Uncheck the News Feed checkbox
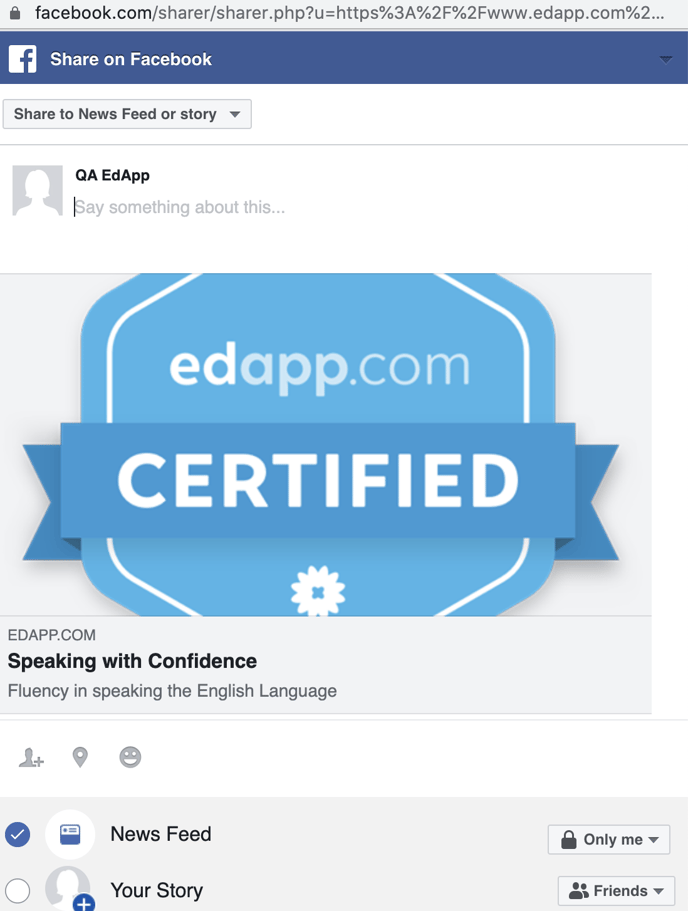Image resolution: width=688 pixels, height=911 pixels. coord(18,834)
